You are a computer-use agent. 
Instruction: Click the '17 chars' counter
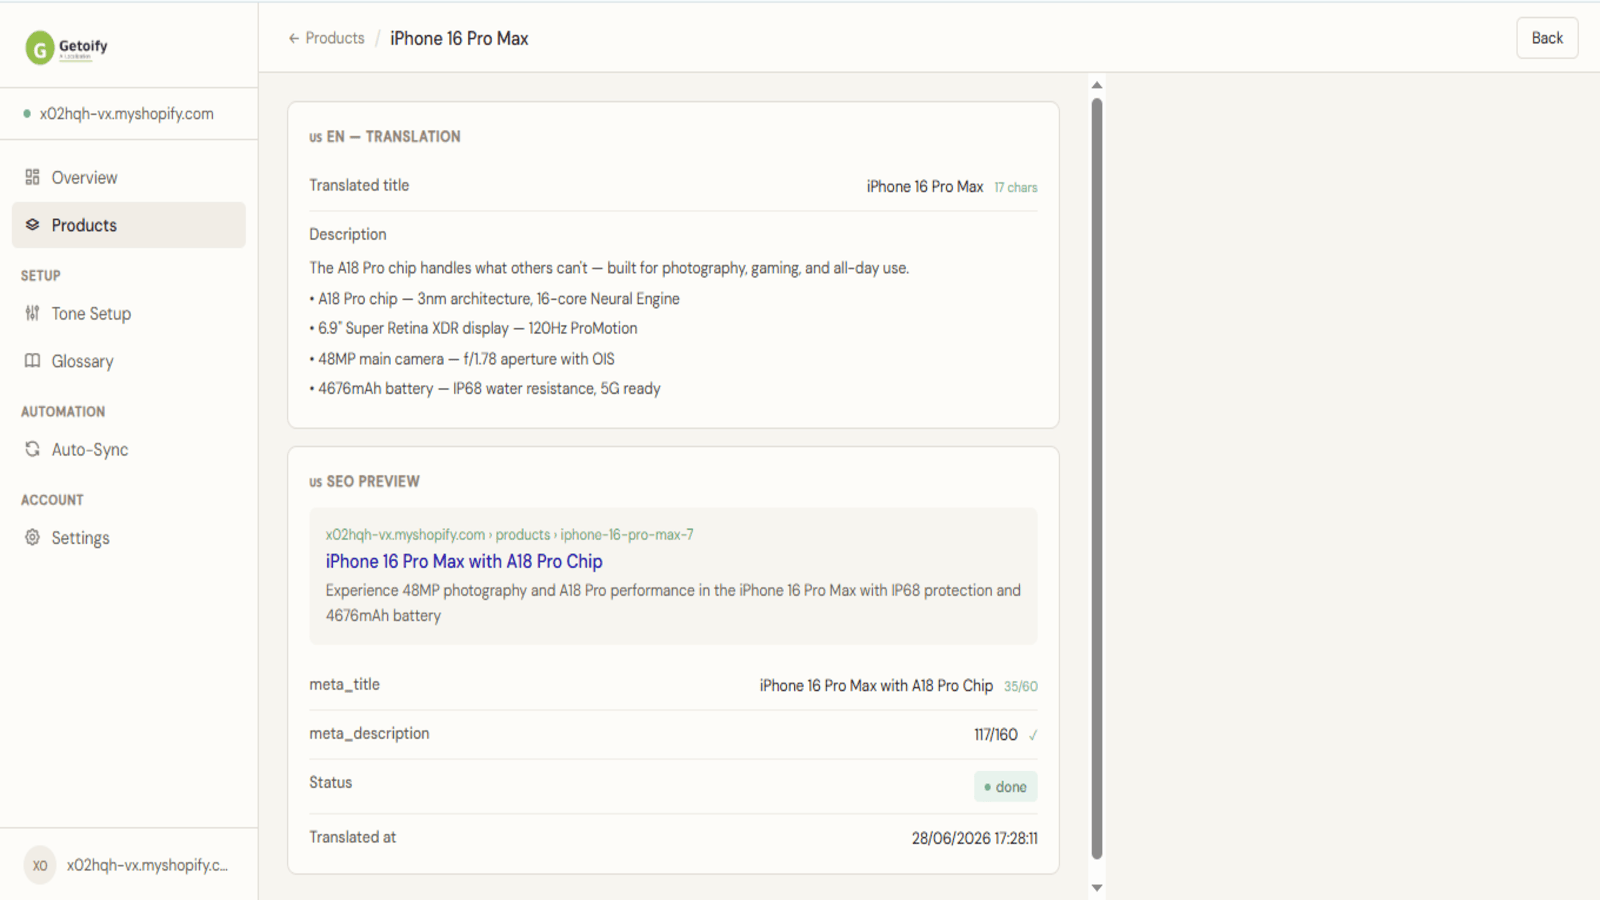1016,187
